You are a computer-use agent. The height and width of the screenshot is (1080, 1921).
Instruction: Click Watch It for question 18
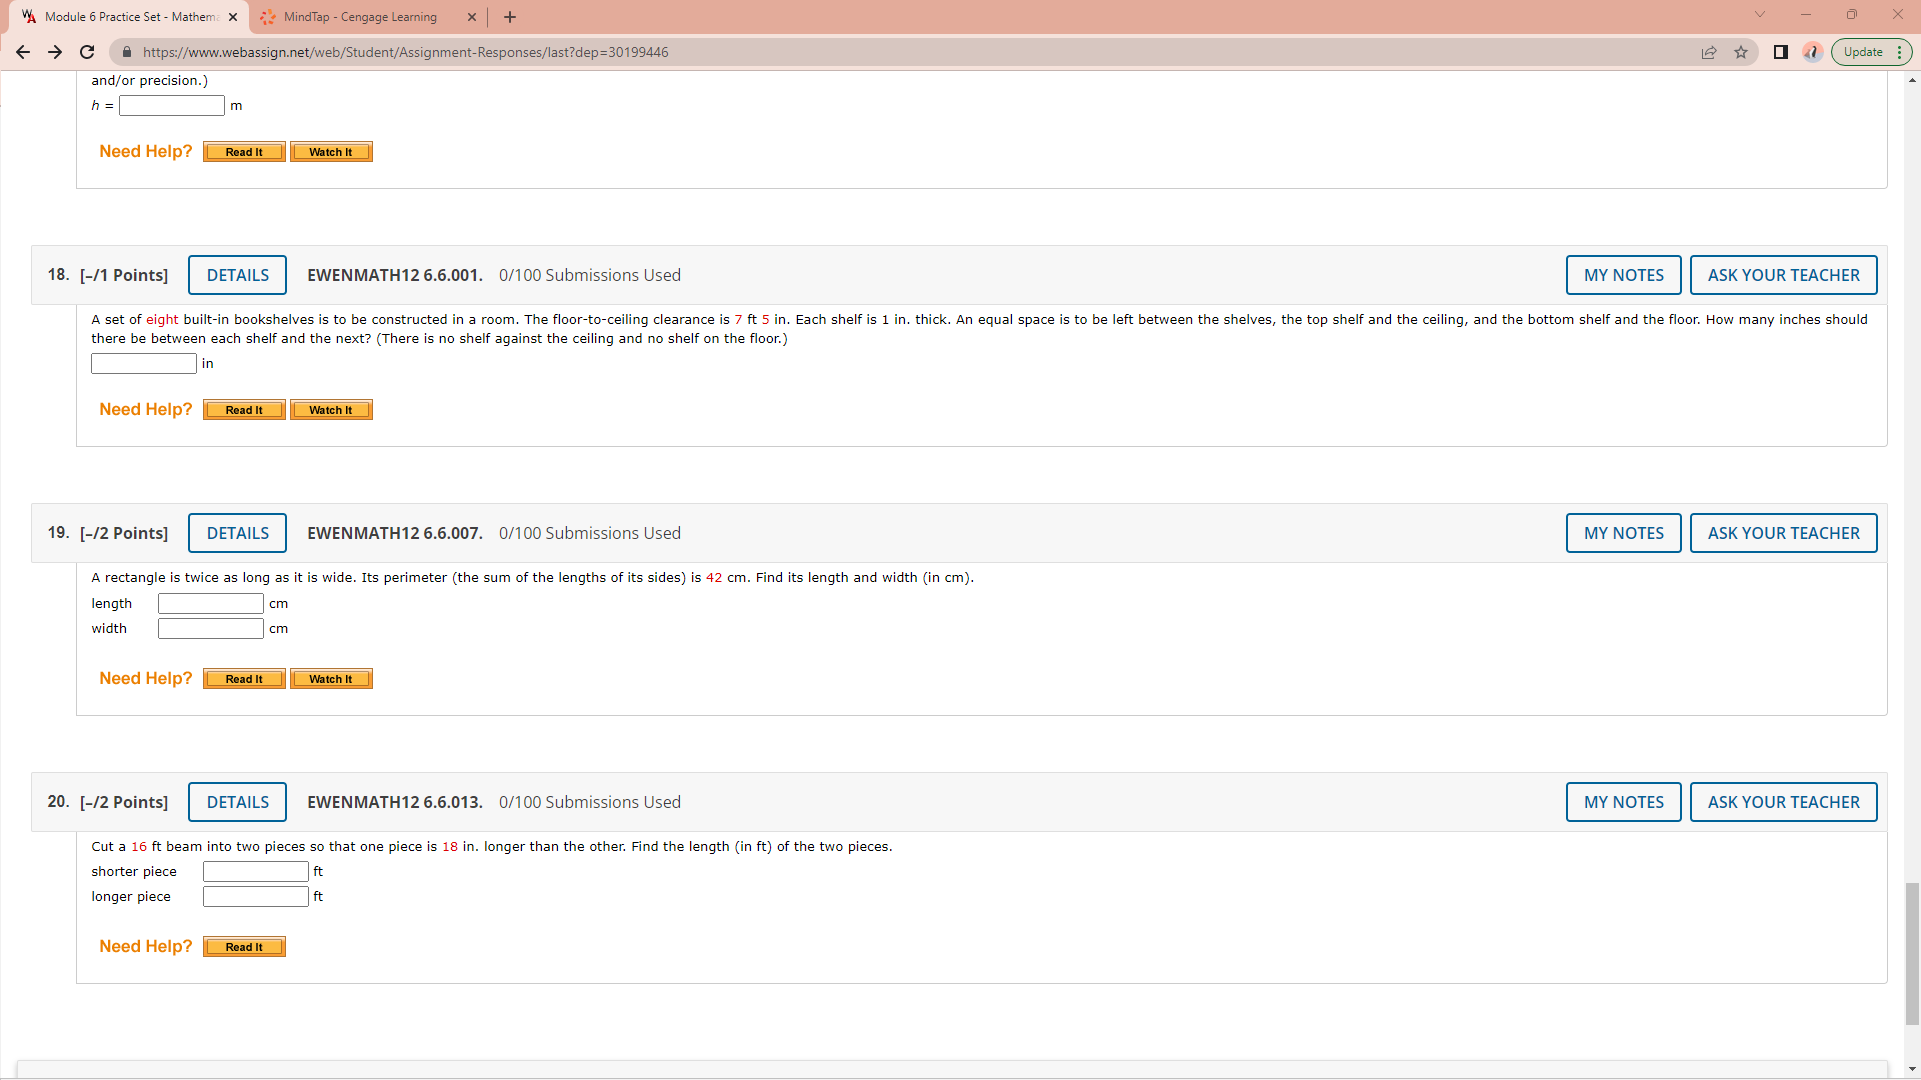click(331, 410)
